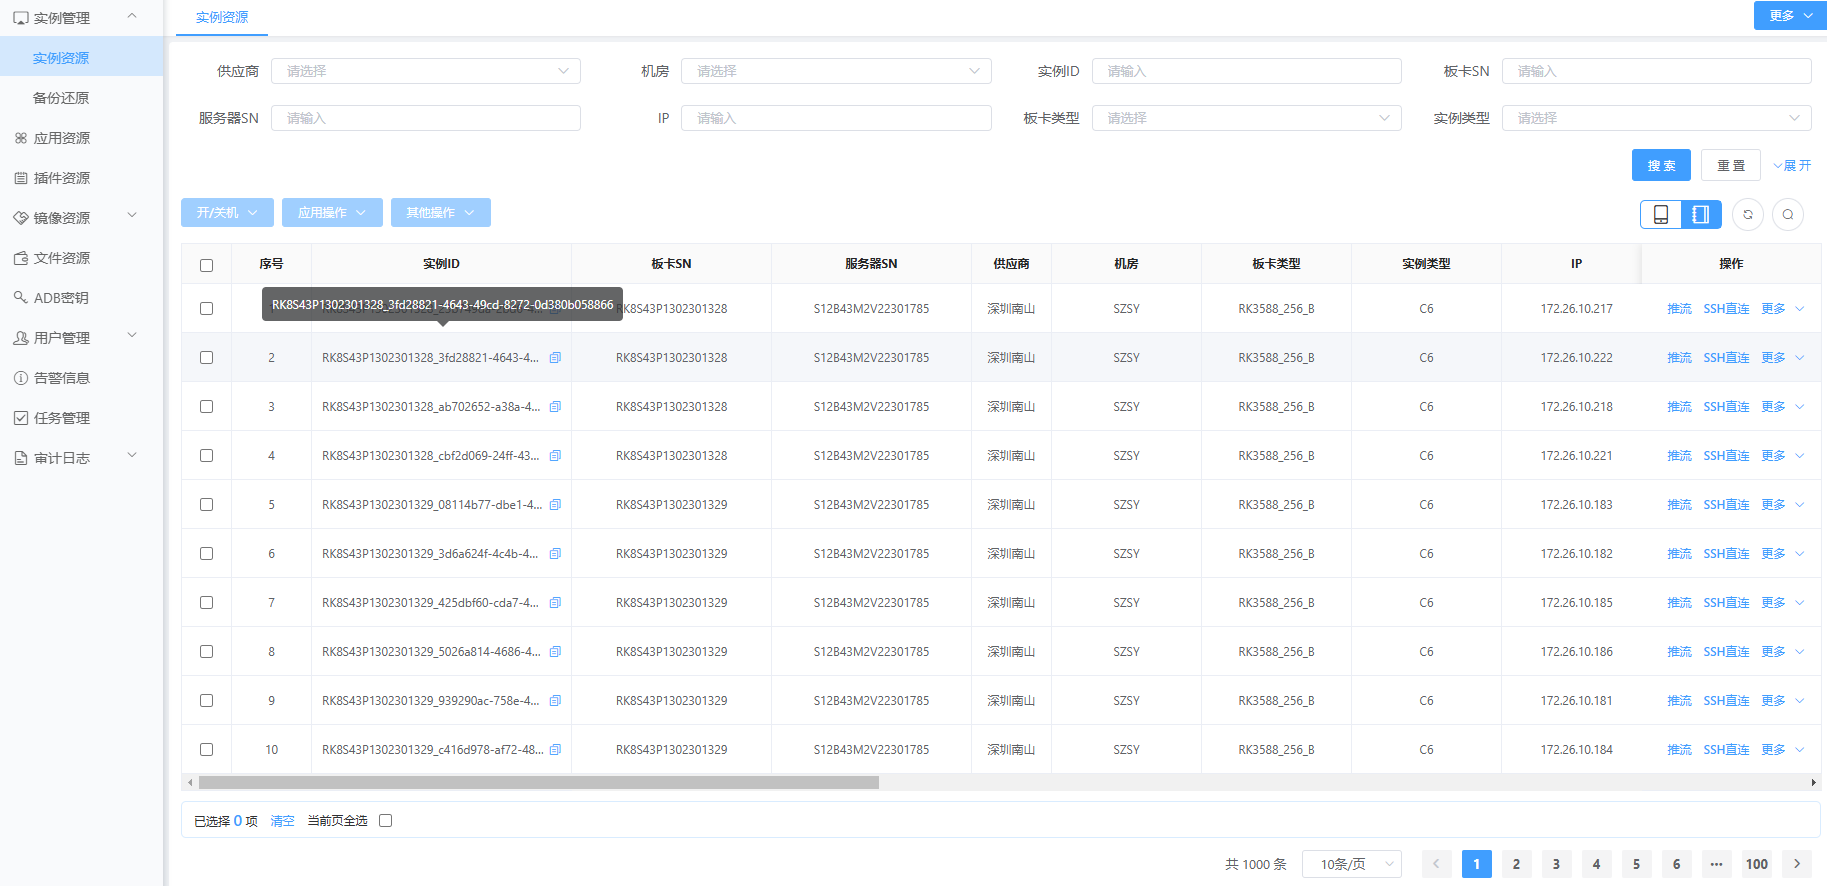
Task: Copy instance ID in row 4
Action: [555, 456]
